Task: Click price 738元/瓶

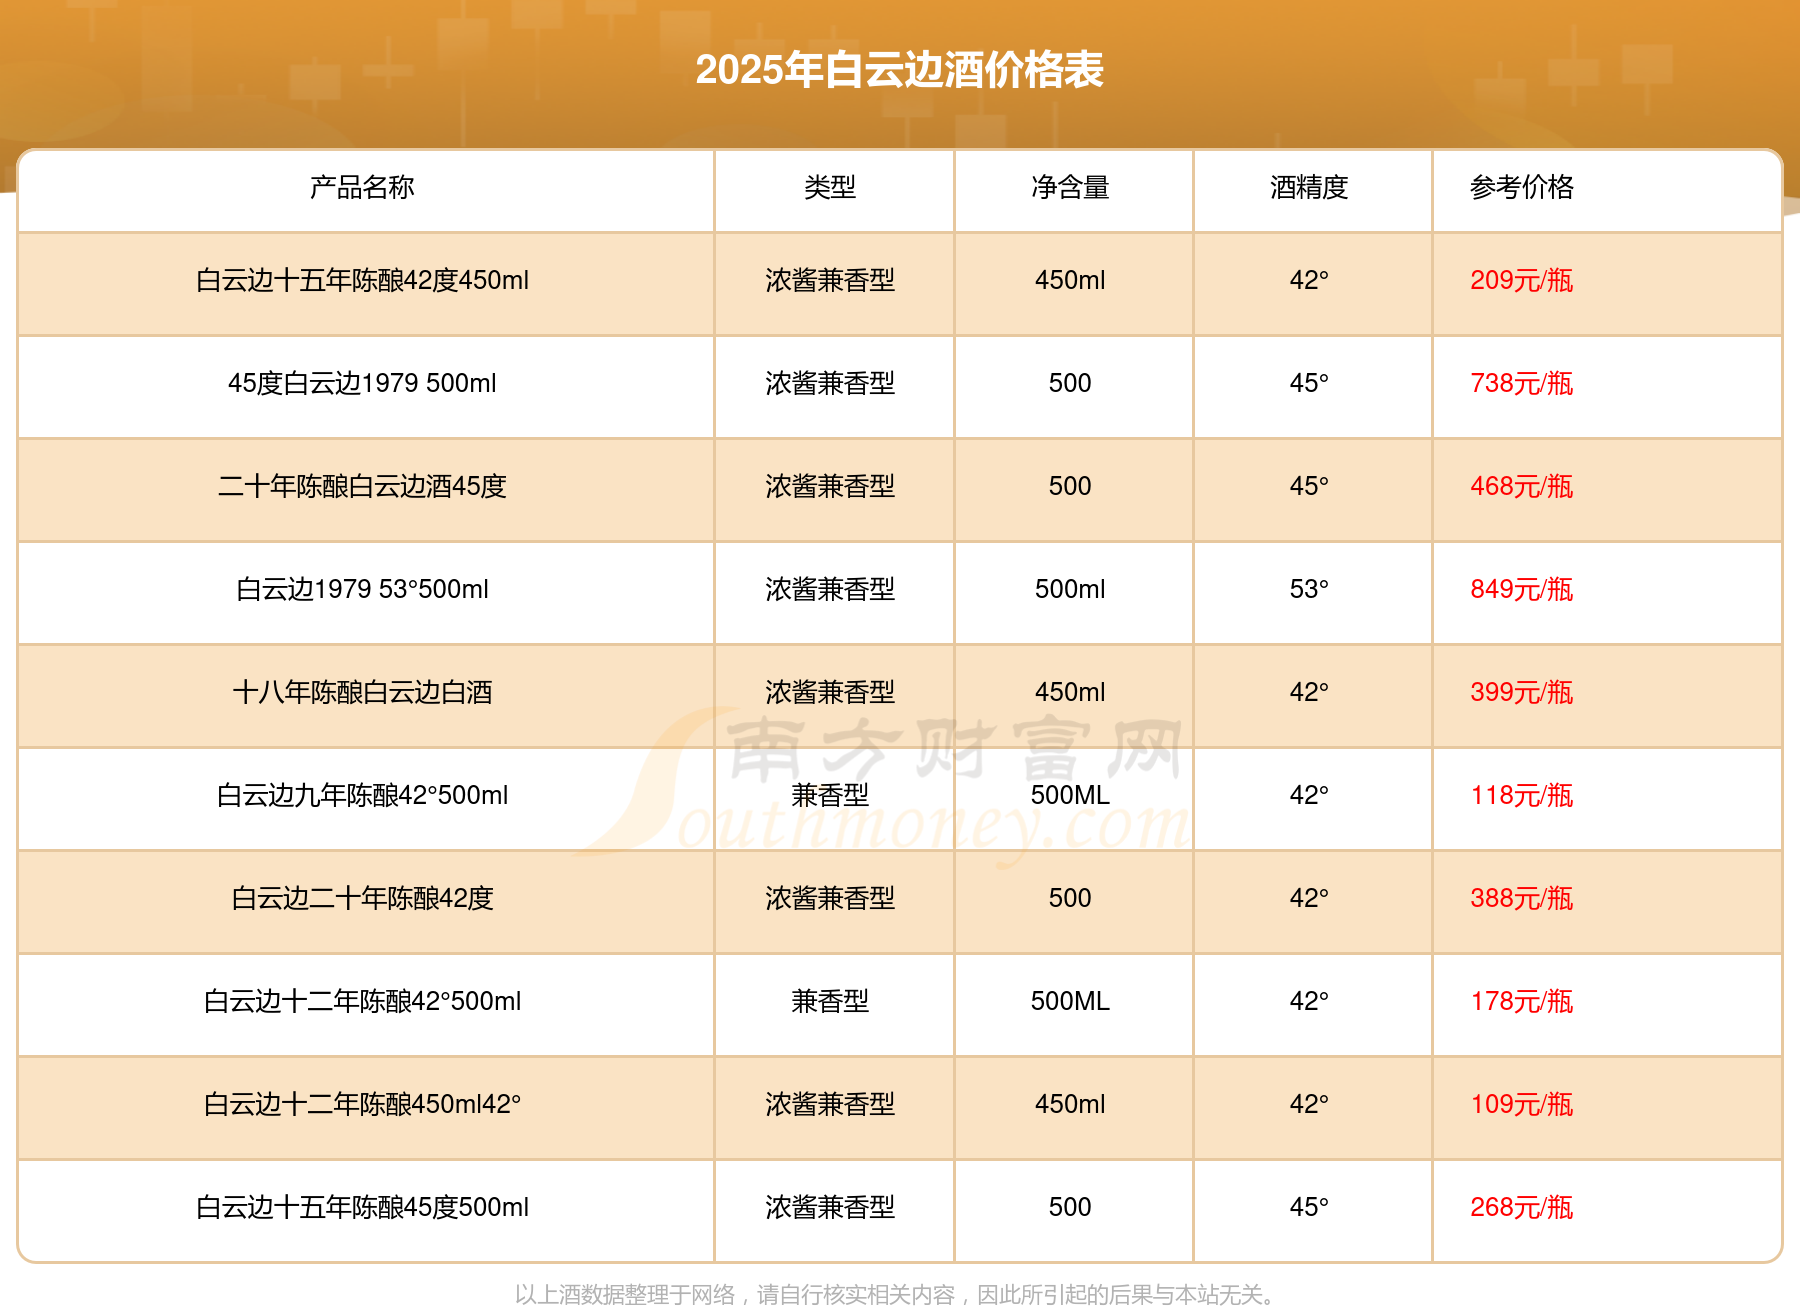Action: [x=1522, y=383]
